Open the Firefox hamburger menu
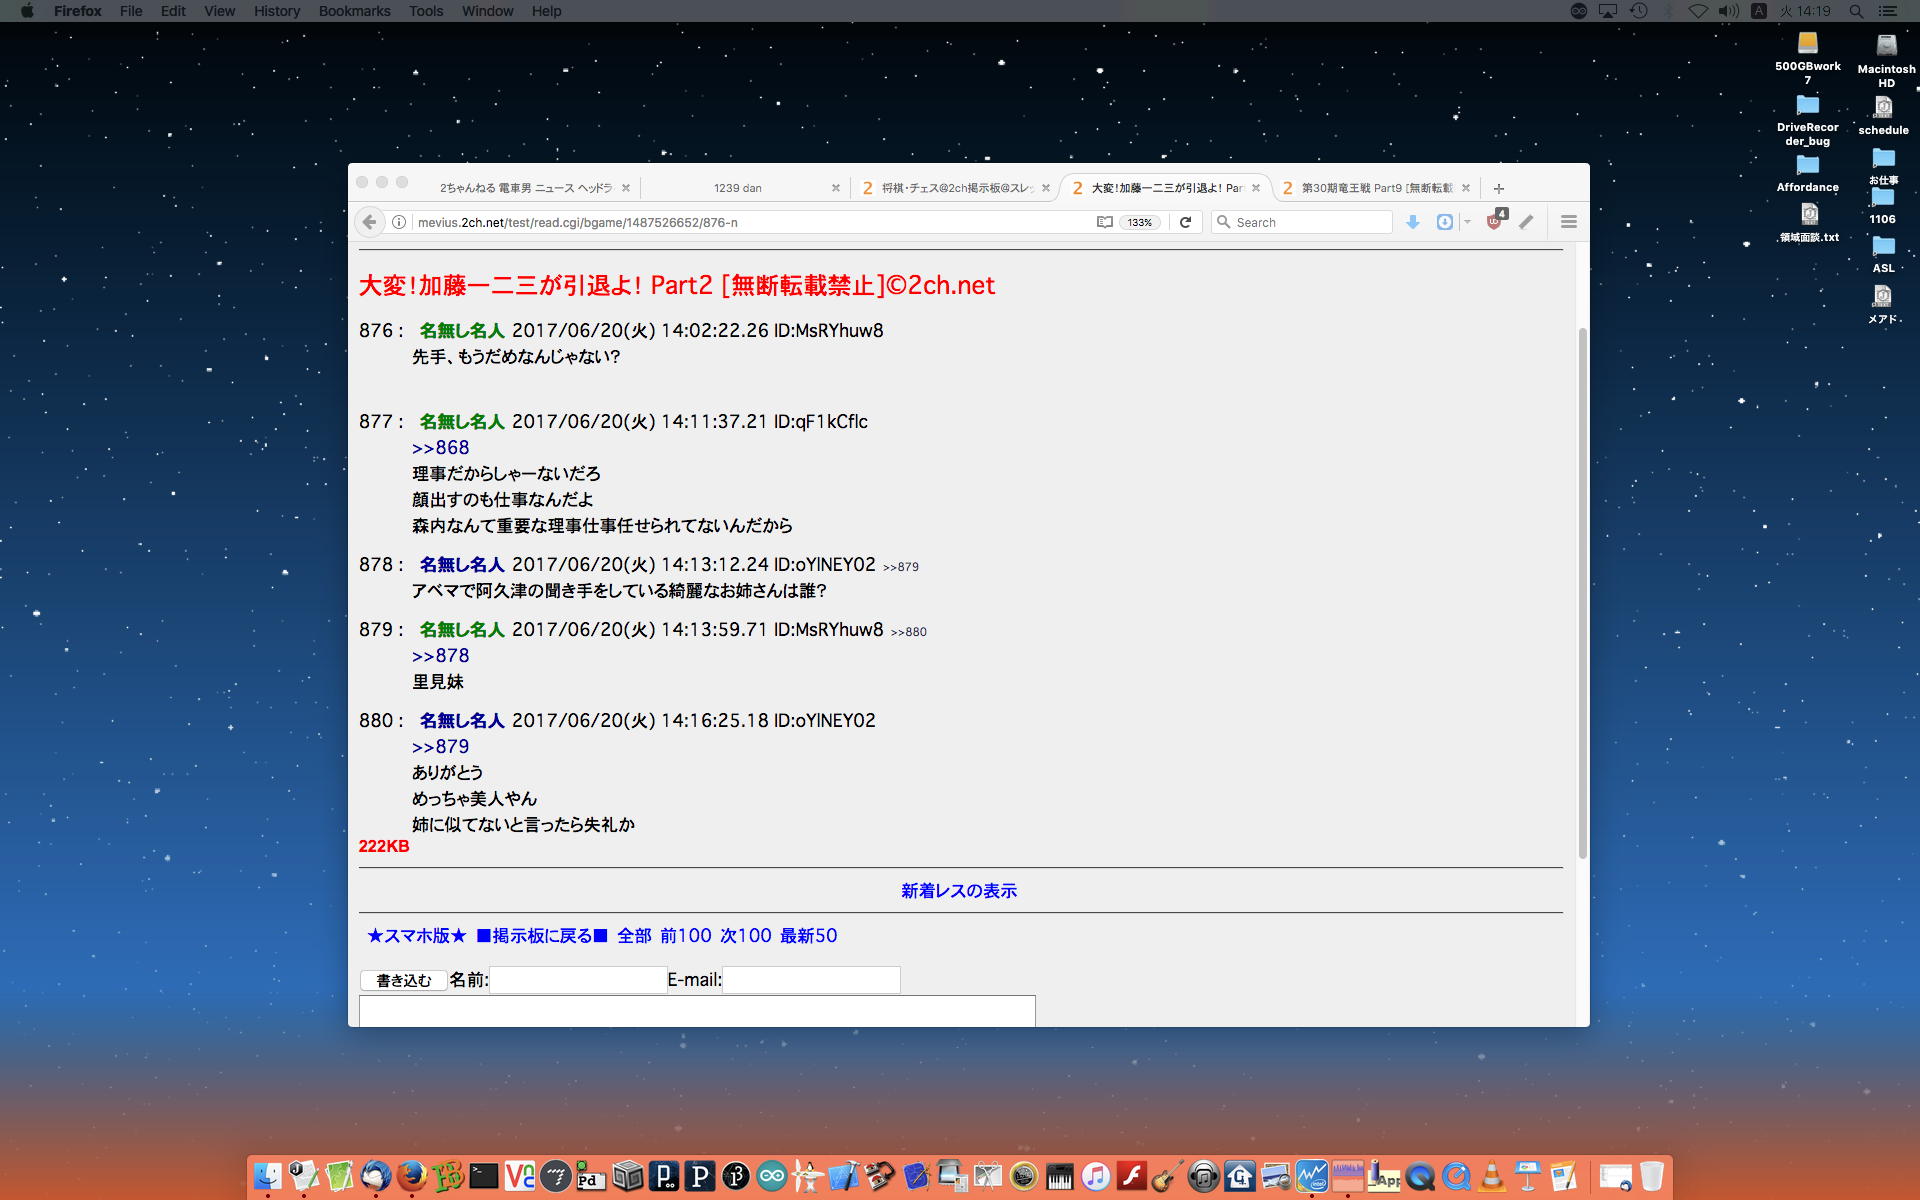Screen dimensions: 1920x1200 [1568, 222]
